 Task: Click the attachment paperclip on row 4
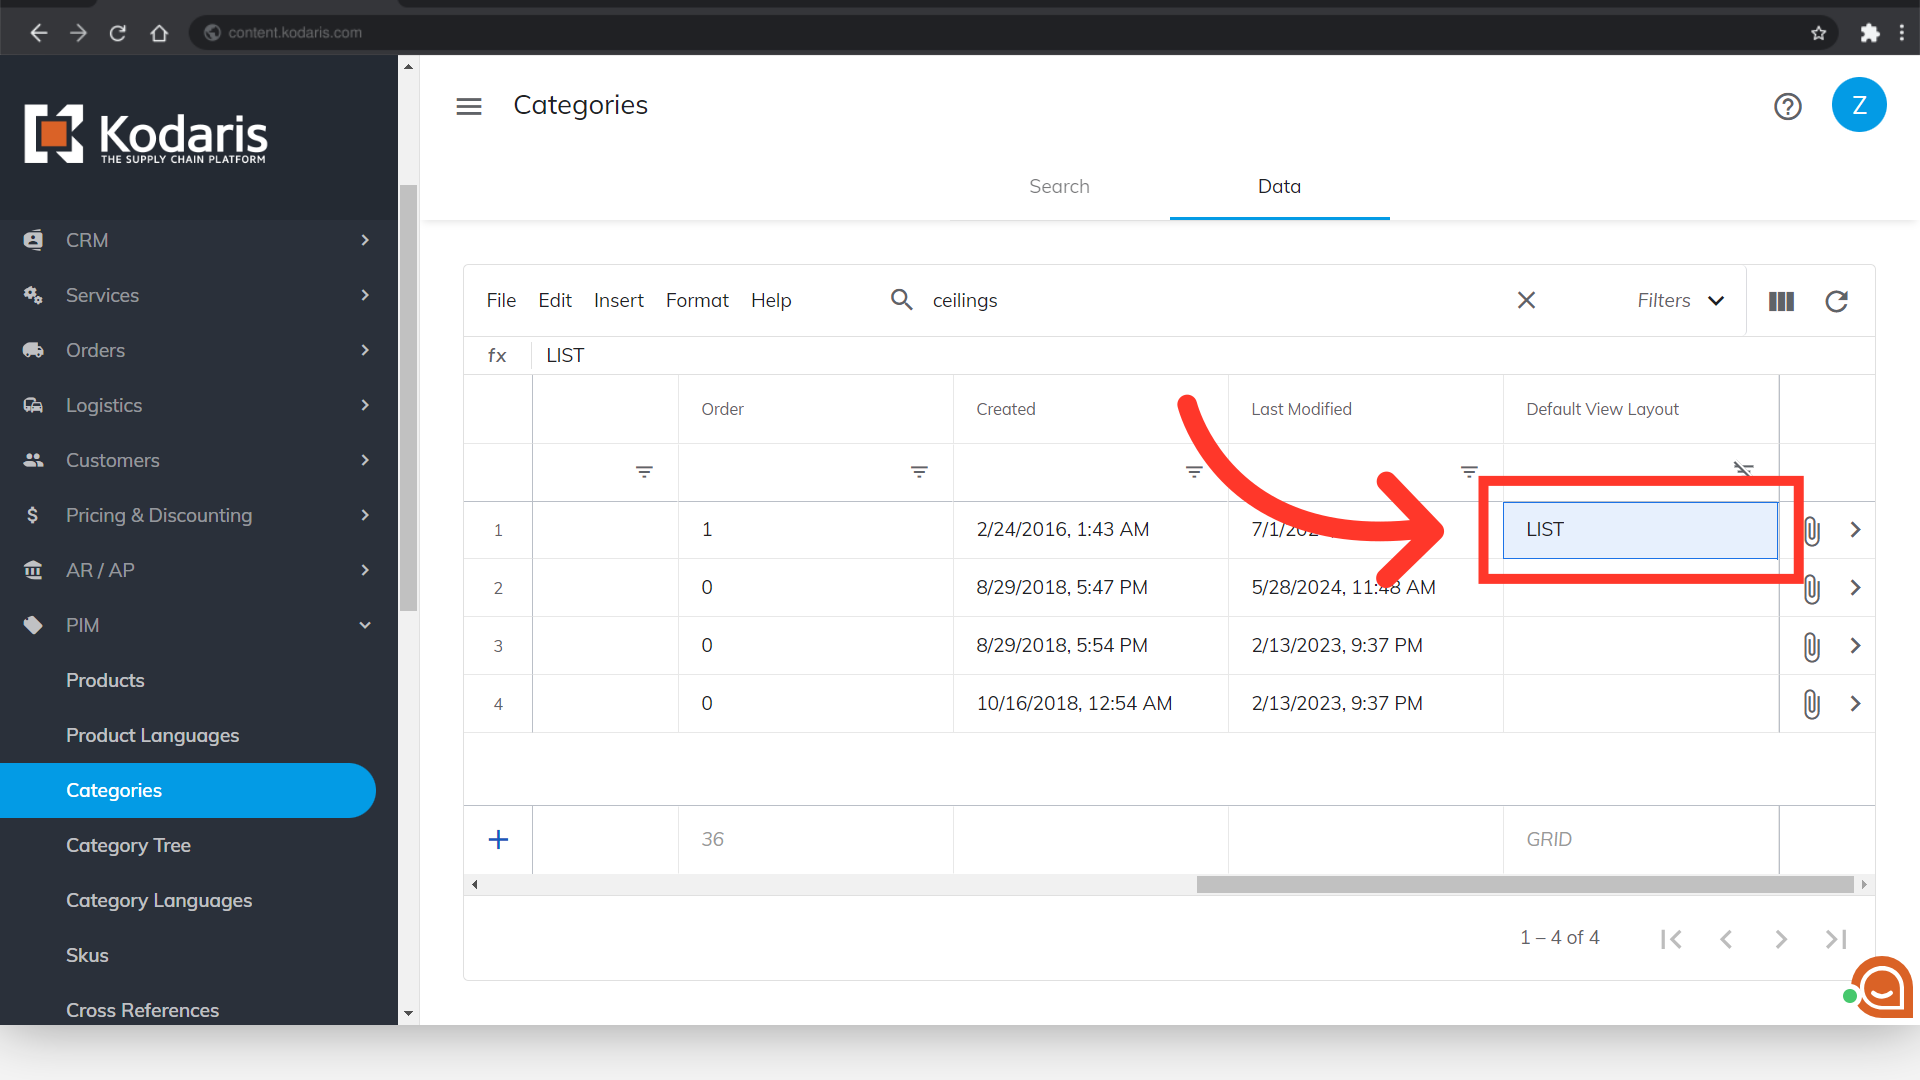pos(1811,704)
